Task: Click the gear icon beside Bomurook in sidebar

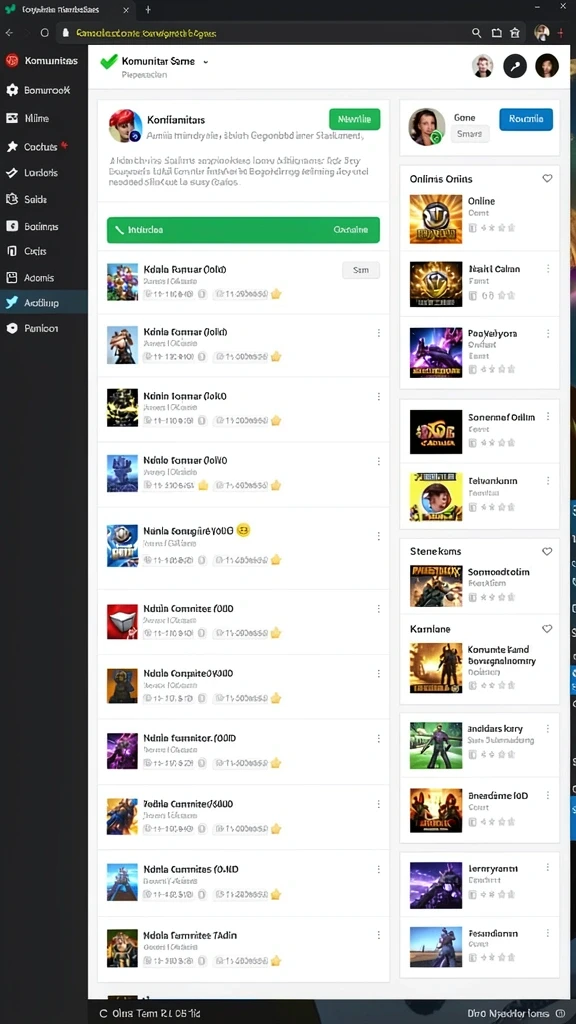Action: click(12, 90)
